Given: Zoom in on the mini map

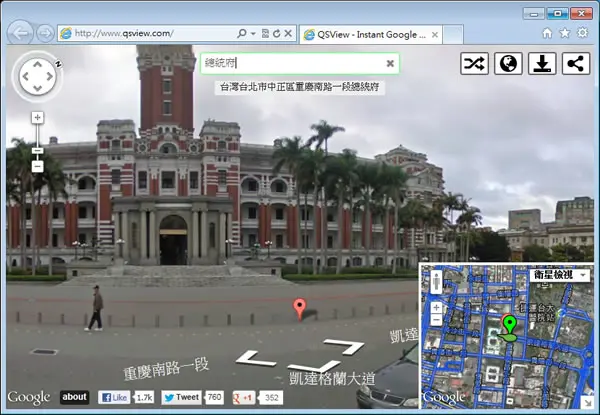Looking at the screenshot, I should (436, 308).
